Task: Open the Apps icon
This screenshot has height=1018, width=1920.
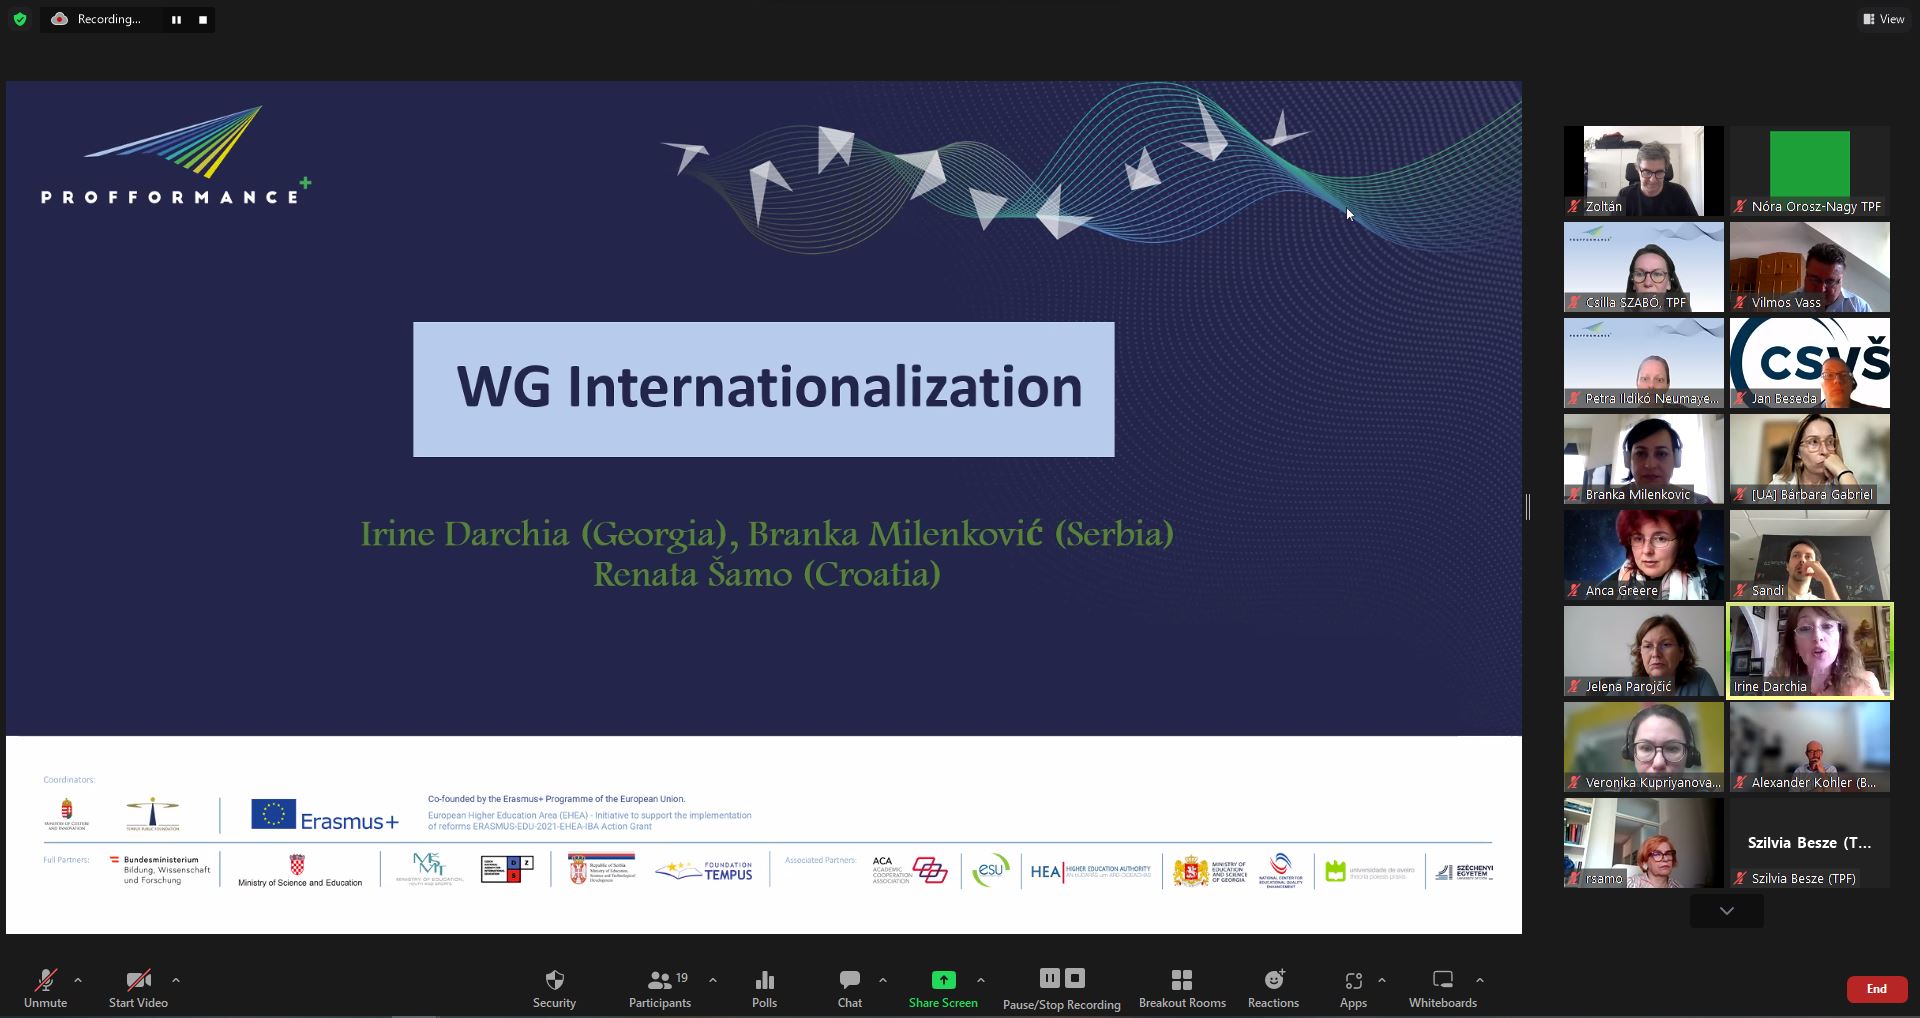Action: coord(1353,981)
